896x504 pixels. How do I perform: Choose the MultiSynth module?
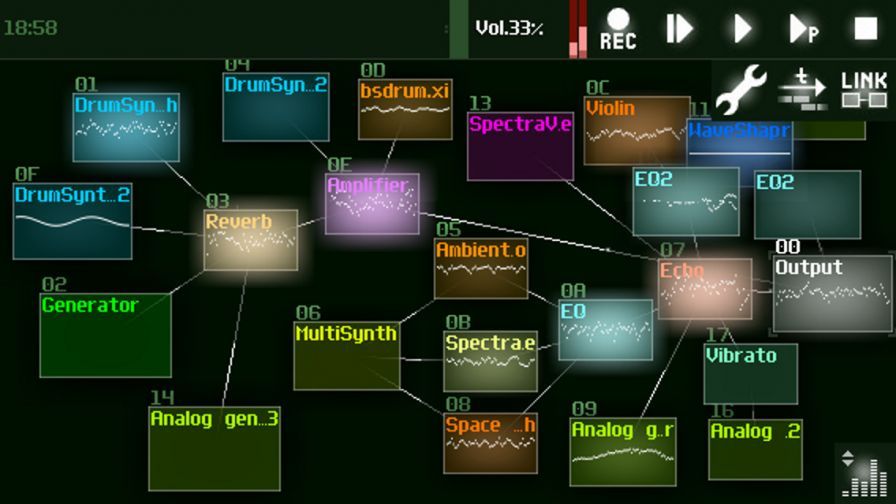click(x=346, y=355)
